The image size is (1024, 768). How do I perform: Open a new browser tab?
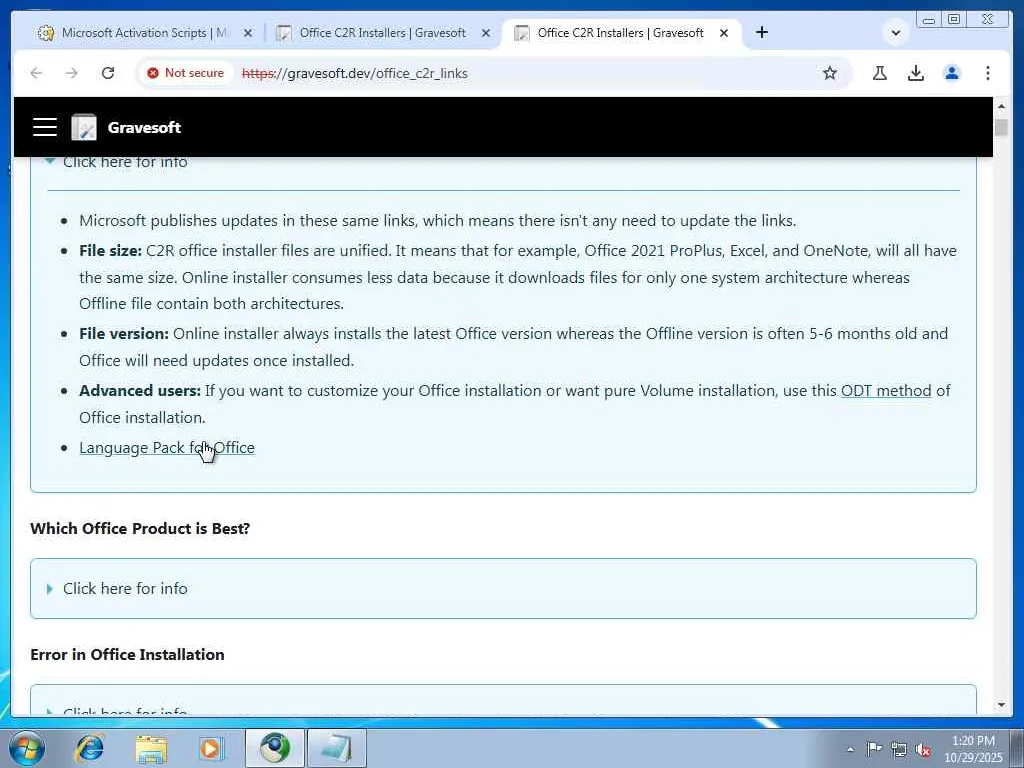pyautogui.click(x=761, y=32)
